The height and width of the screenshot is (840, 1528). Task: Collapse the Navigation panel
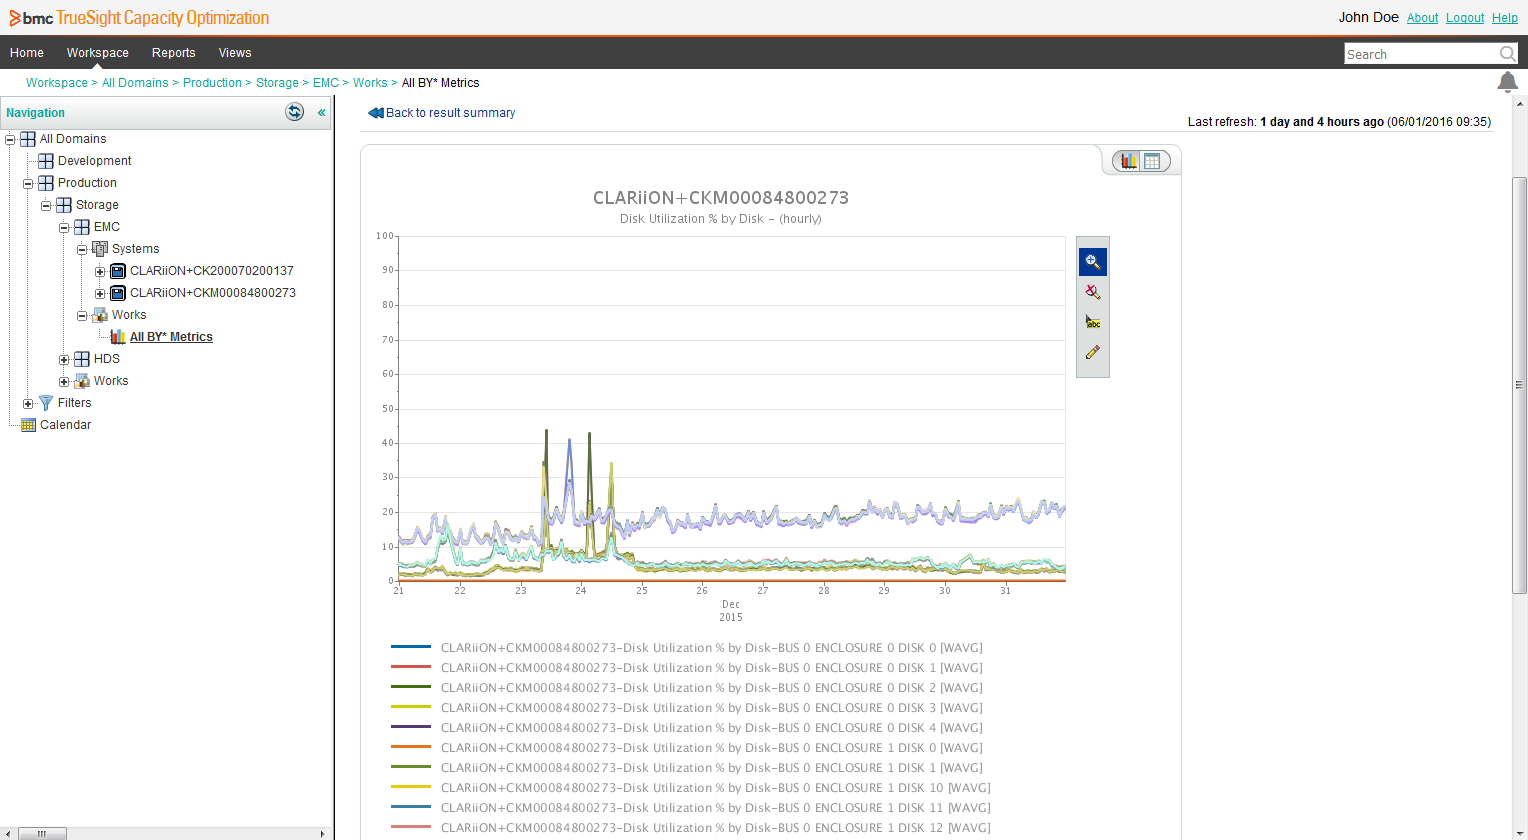tap(321, 113)
